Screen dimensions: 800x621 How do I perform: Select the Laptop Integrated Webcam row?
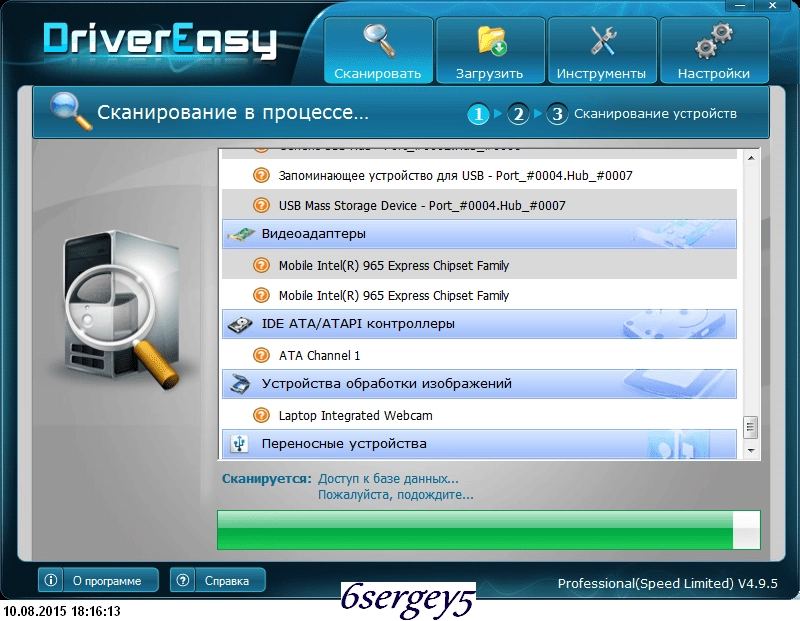(479, 415)
